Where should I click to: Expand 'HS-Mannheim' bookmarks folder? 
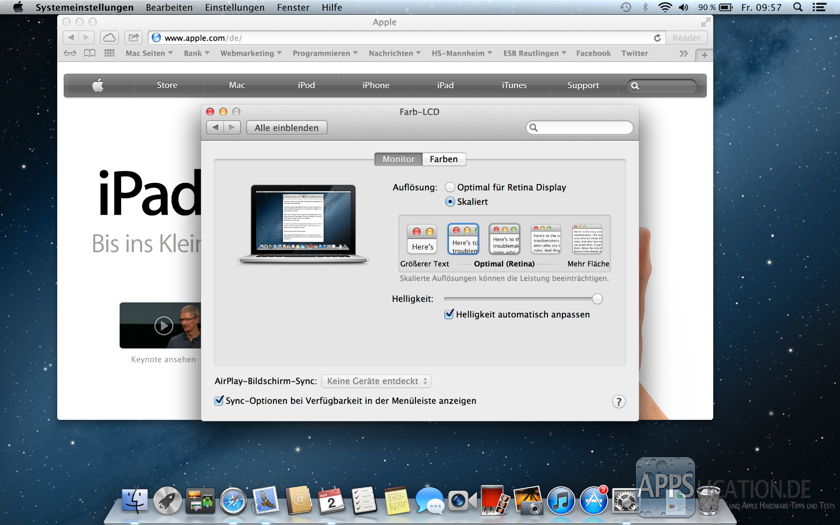click(462, 53)
